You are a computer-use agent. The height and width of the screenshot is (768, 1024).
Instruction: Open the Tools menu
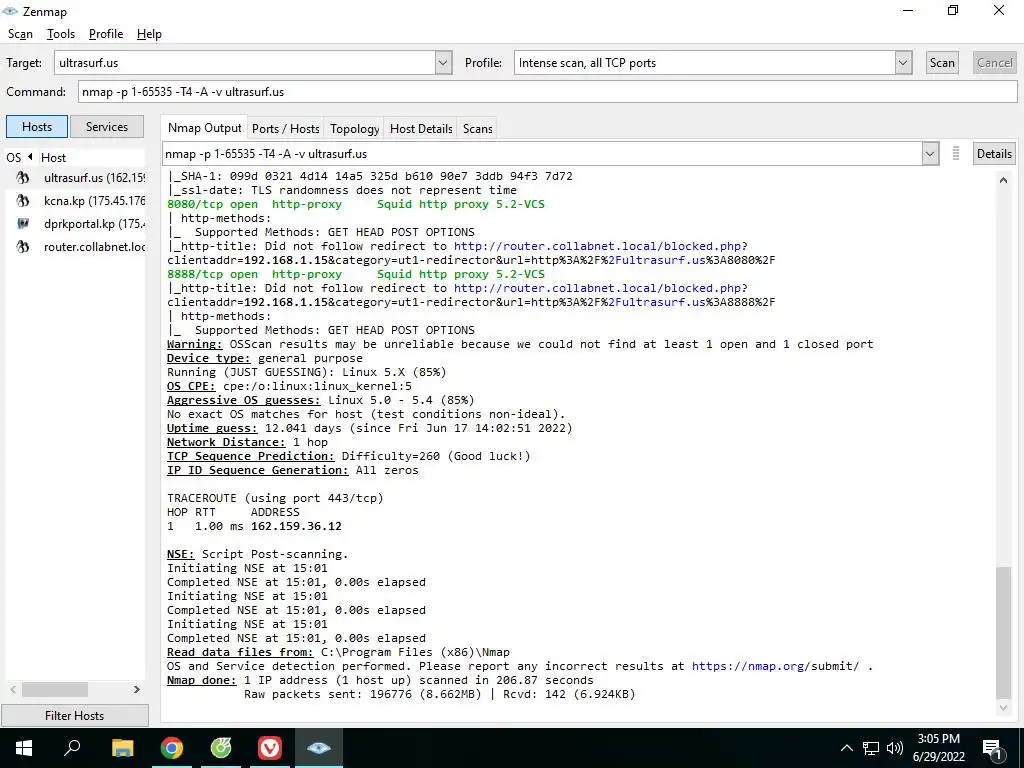61,34
